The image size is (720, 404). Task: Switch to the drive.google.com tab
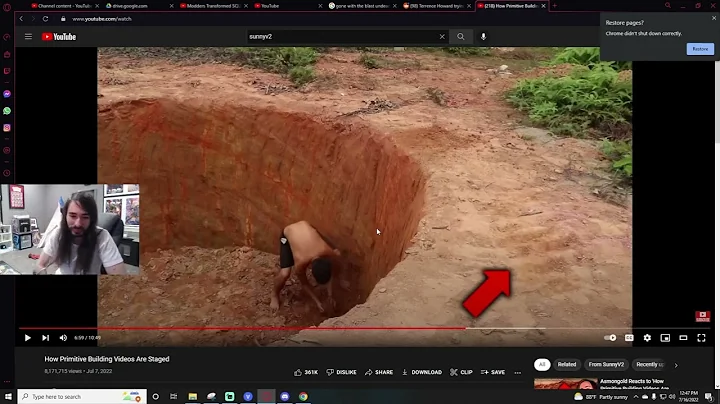[135, 6]
